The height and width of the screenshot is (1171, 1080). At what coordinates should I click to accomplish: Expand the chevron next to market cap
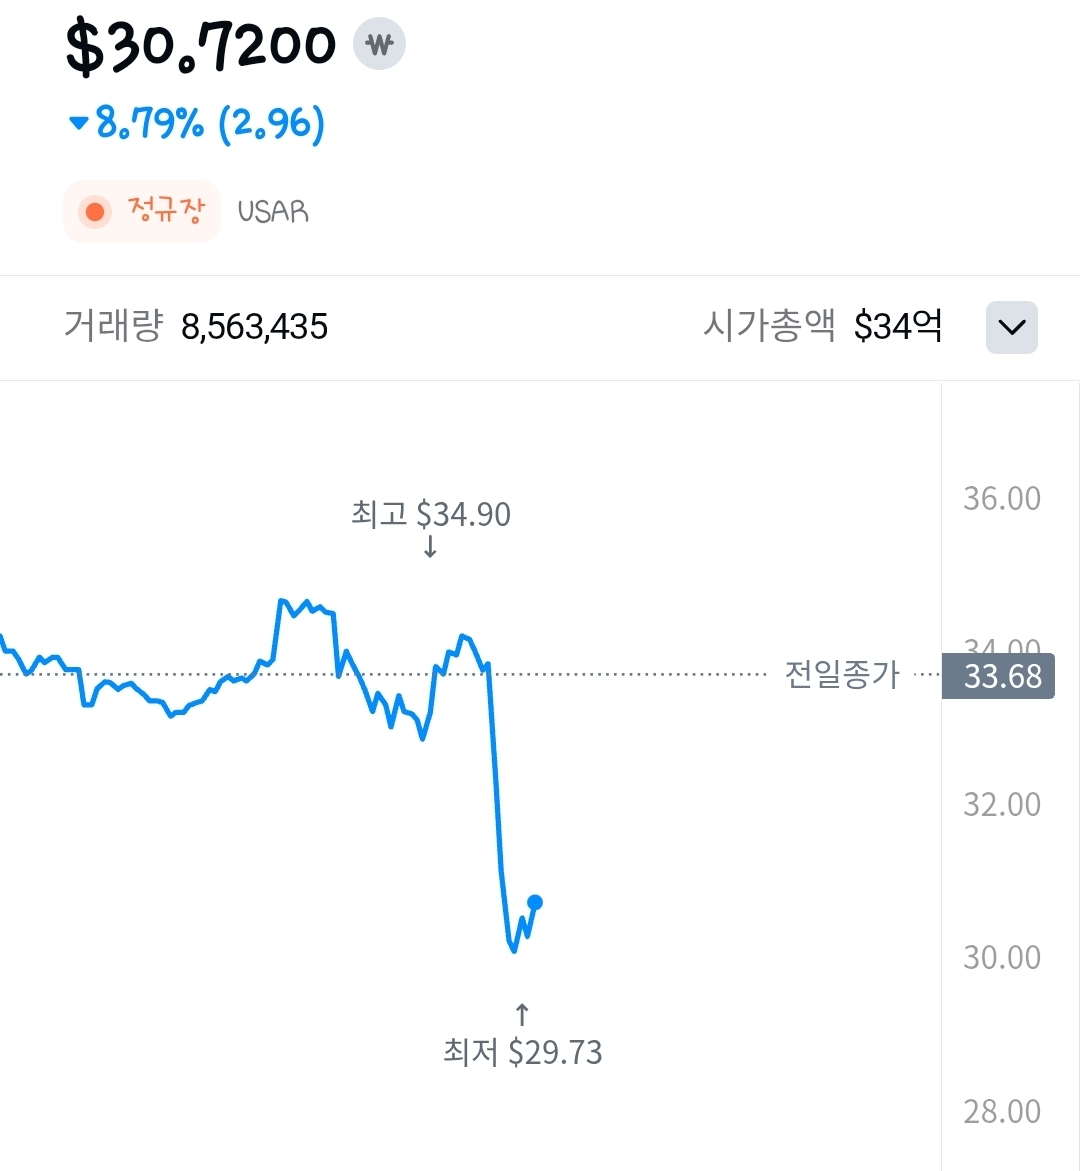1011,327
